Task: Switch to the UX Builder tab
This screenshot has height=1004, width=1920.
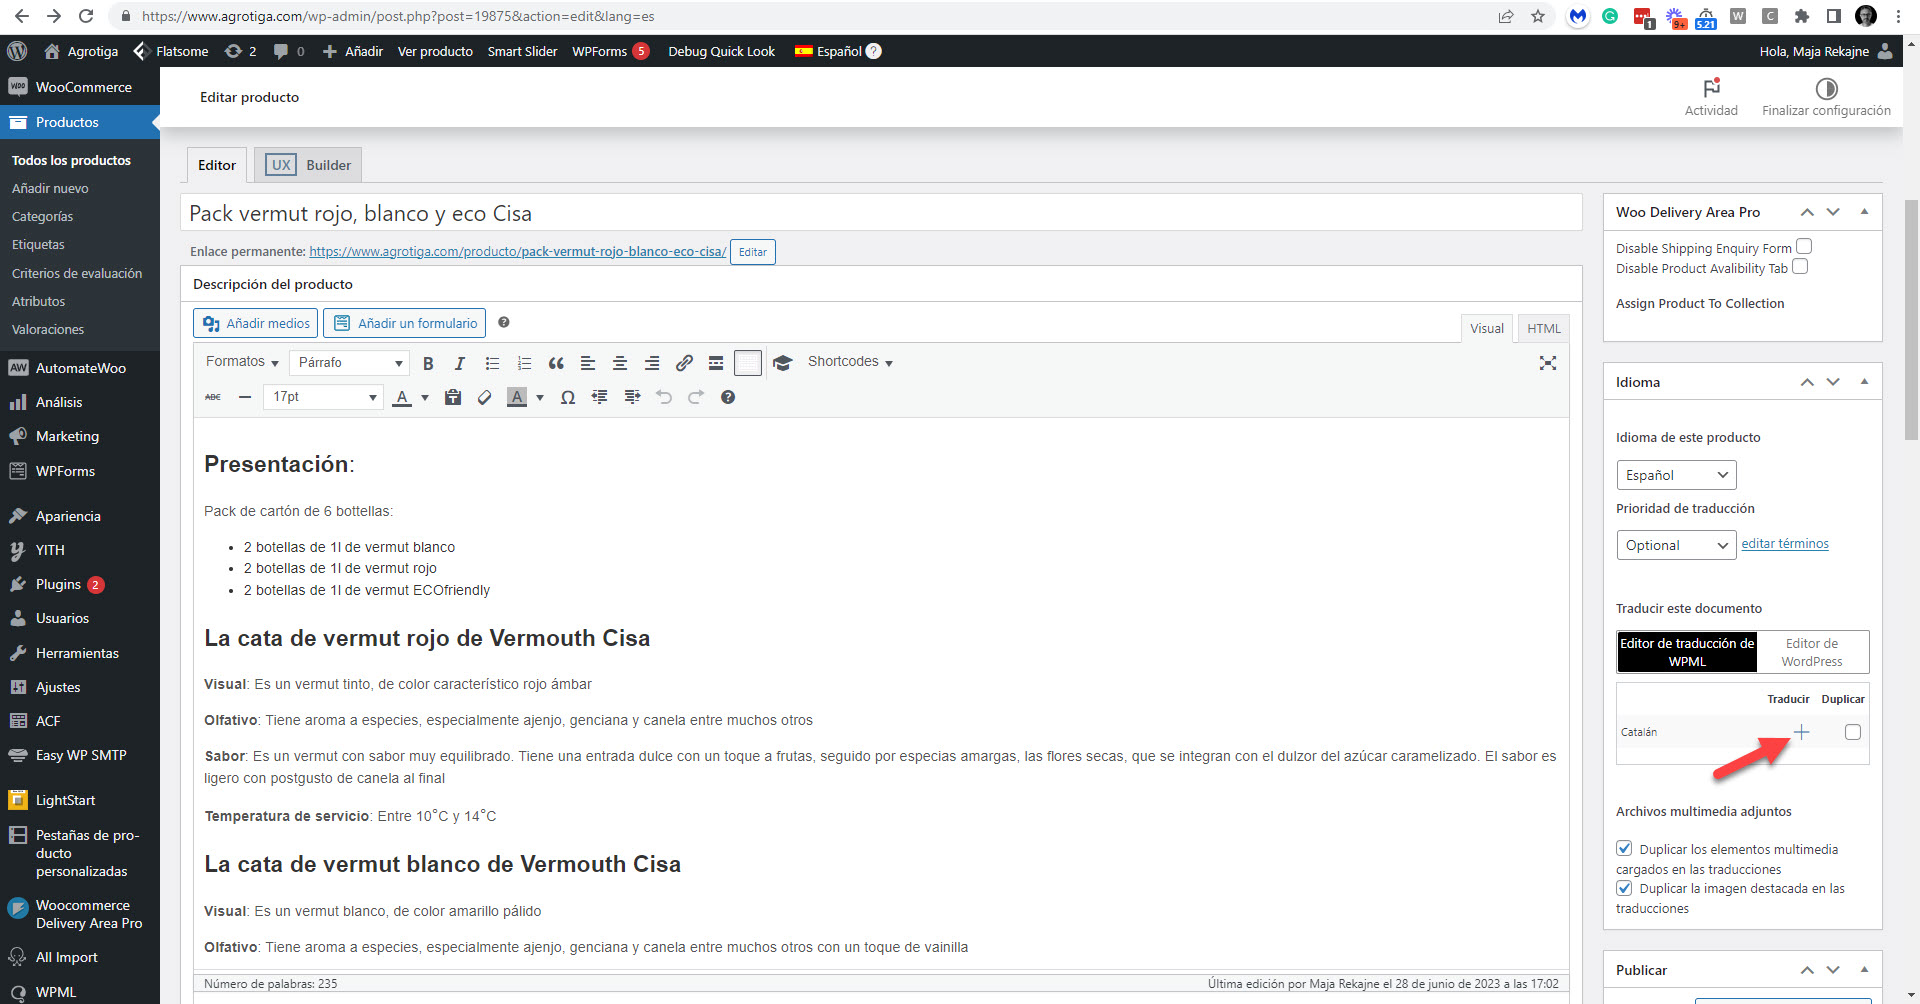Action: (x=308, y=165)
